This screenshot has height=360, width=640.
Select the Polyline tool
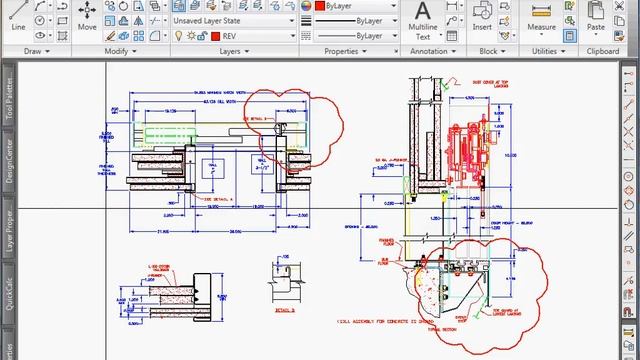coord(62,5)
